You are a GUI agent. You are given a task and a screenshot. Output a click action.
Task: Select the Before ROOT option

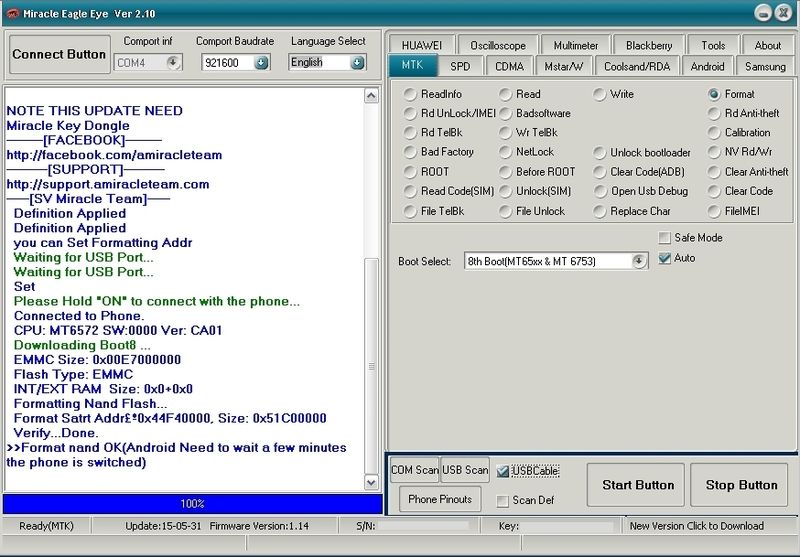tap(537, 172)
